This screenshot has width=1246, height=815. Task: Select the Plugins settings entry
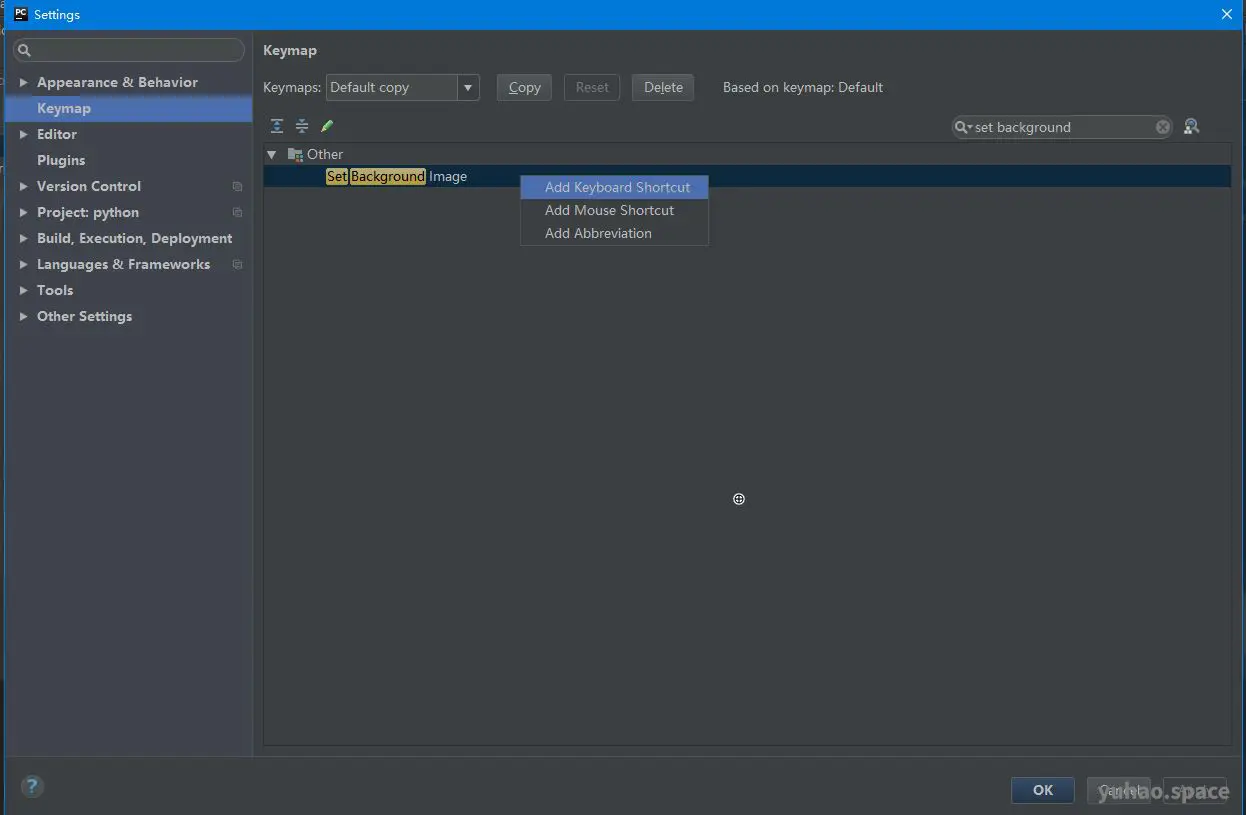(x=60, y=160)
